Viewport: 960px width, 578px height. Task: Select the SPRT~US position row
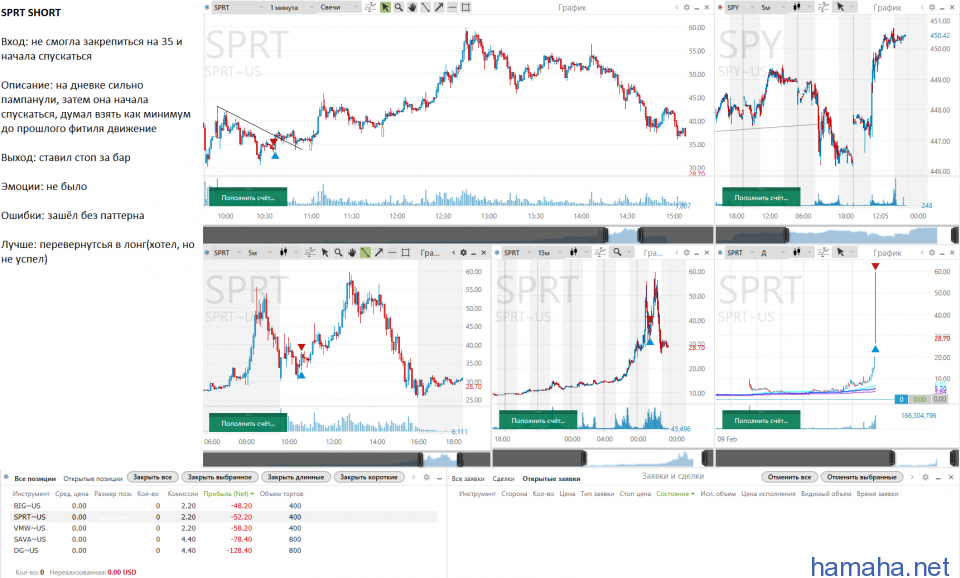[225, 517]
